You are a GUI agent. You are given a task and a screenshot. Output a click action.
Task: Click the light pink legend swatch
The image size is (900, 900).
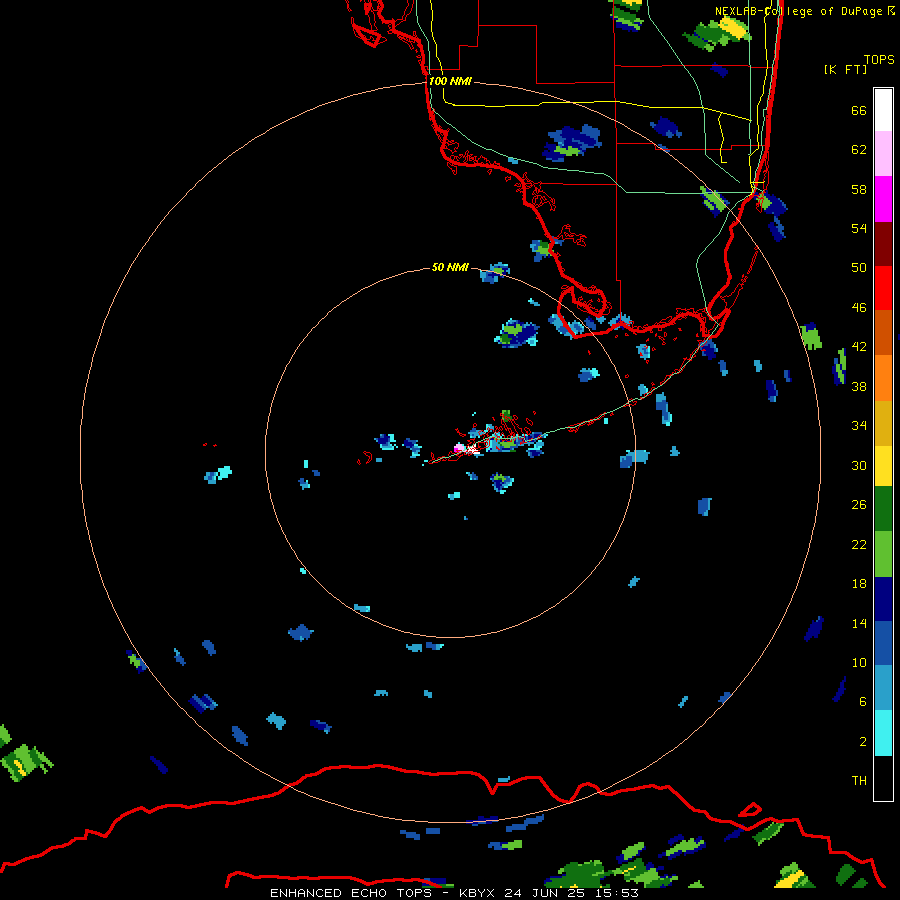[x=883, y=154]
